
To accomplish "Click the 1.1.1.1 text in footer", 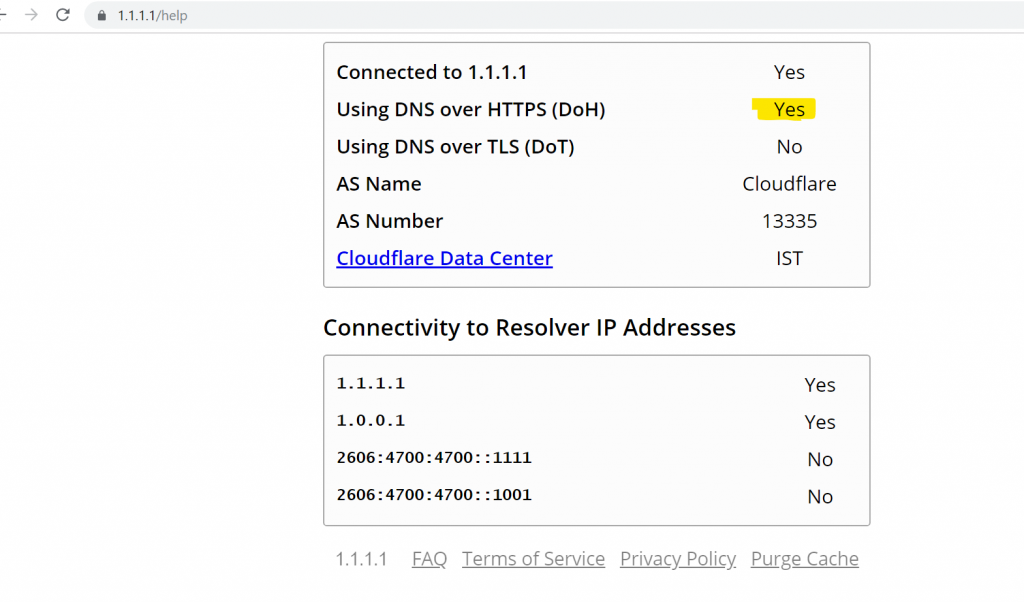I will pyautogui.click(x=361, y=559).
